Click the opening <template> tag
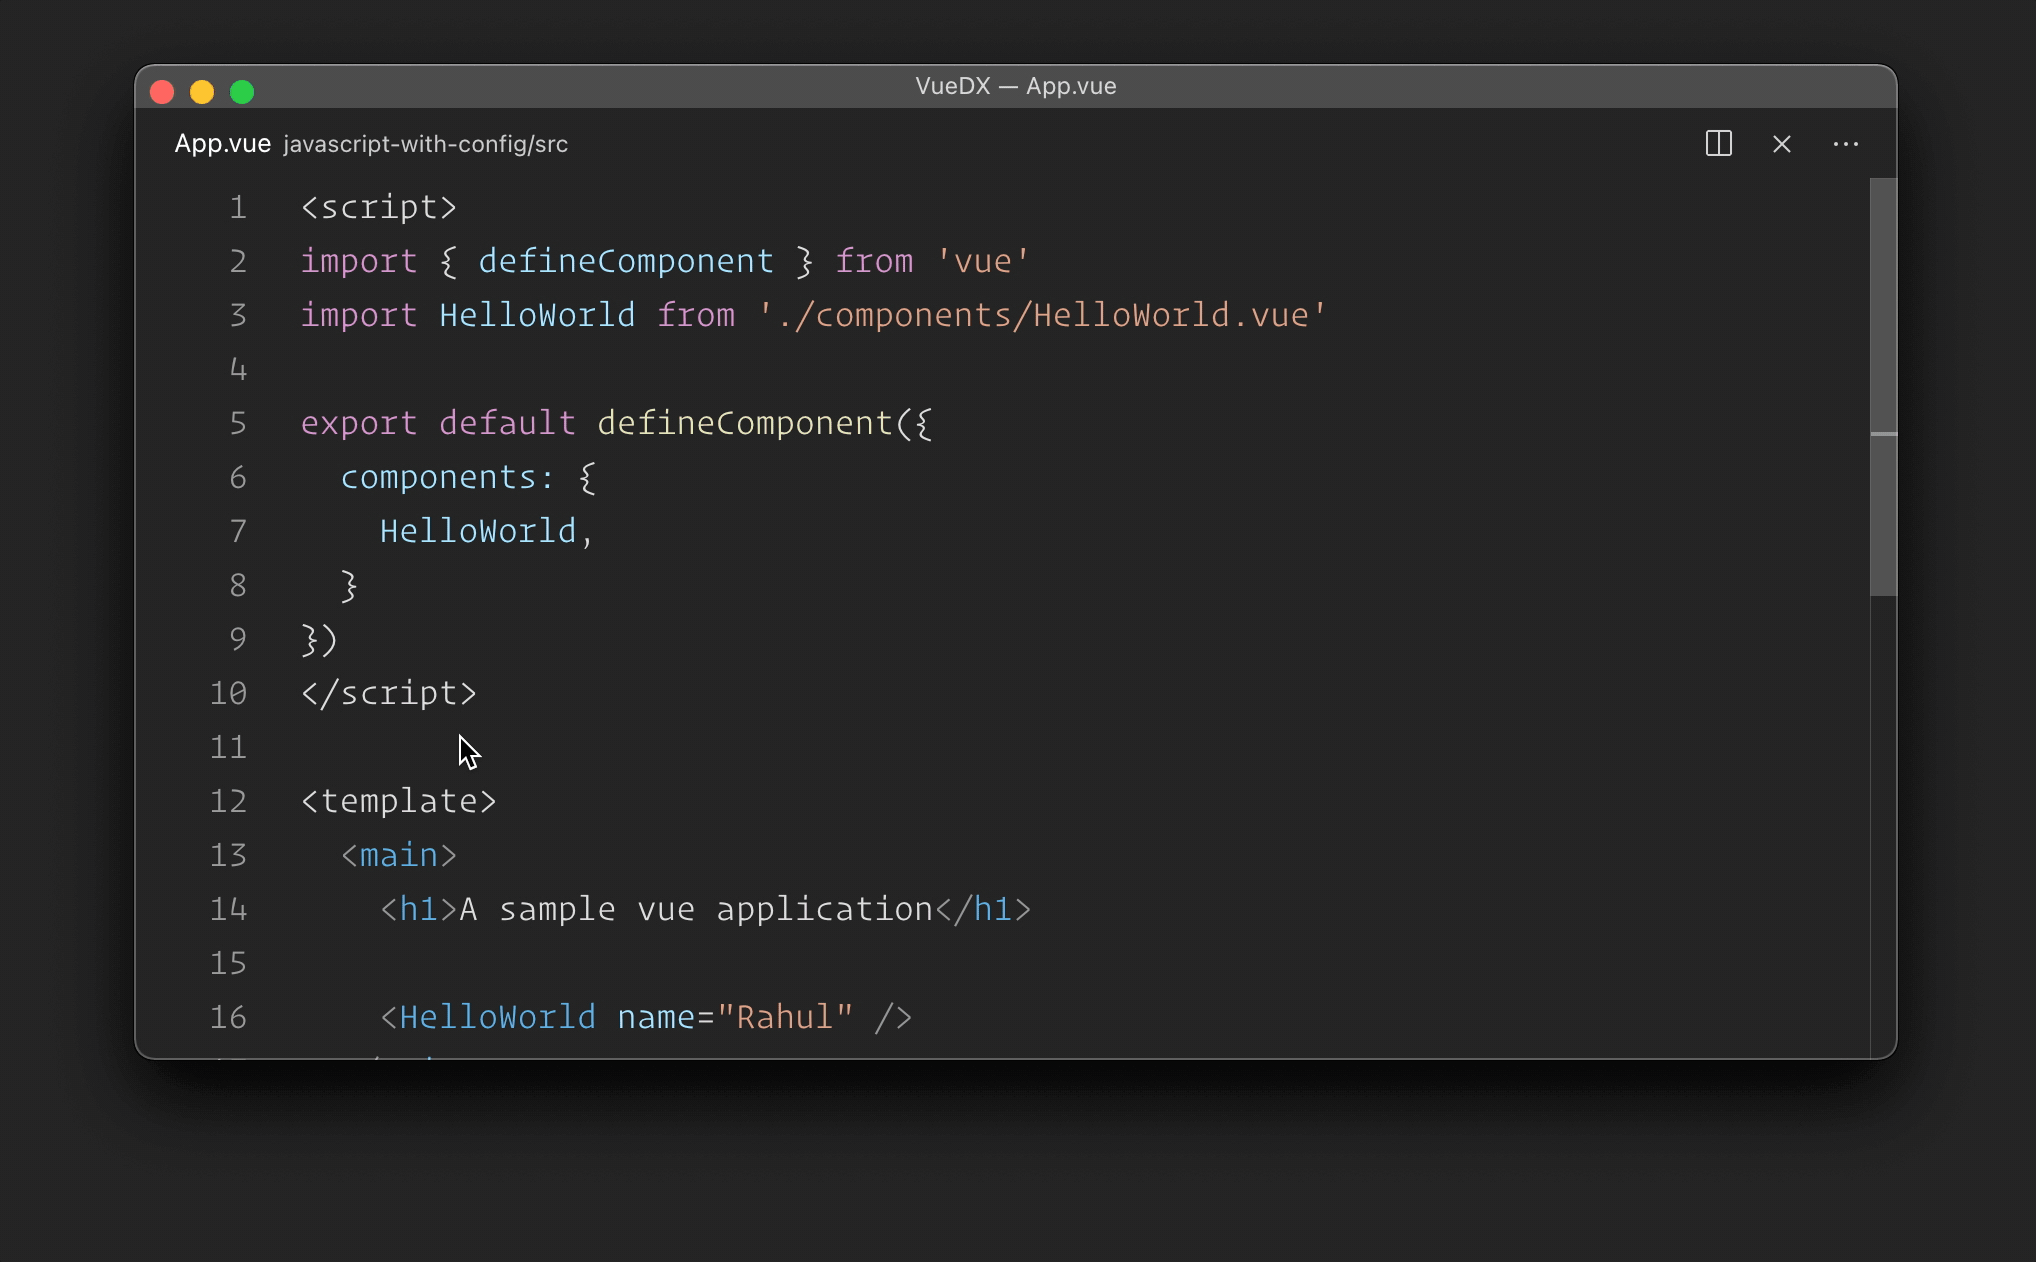 click(398, 801)
